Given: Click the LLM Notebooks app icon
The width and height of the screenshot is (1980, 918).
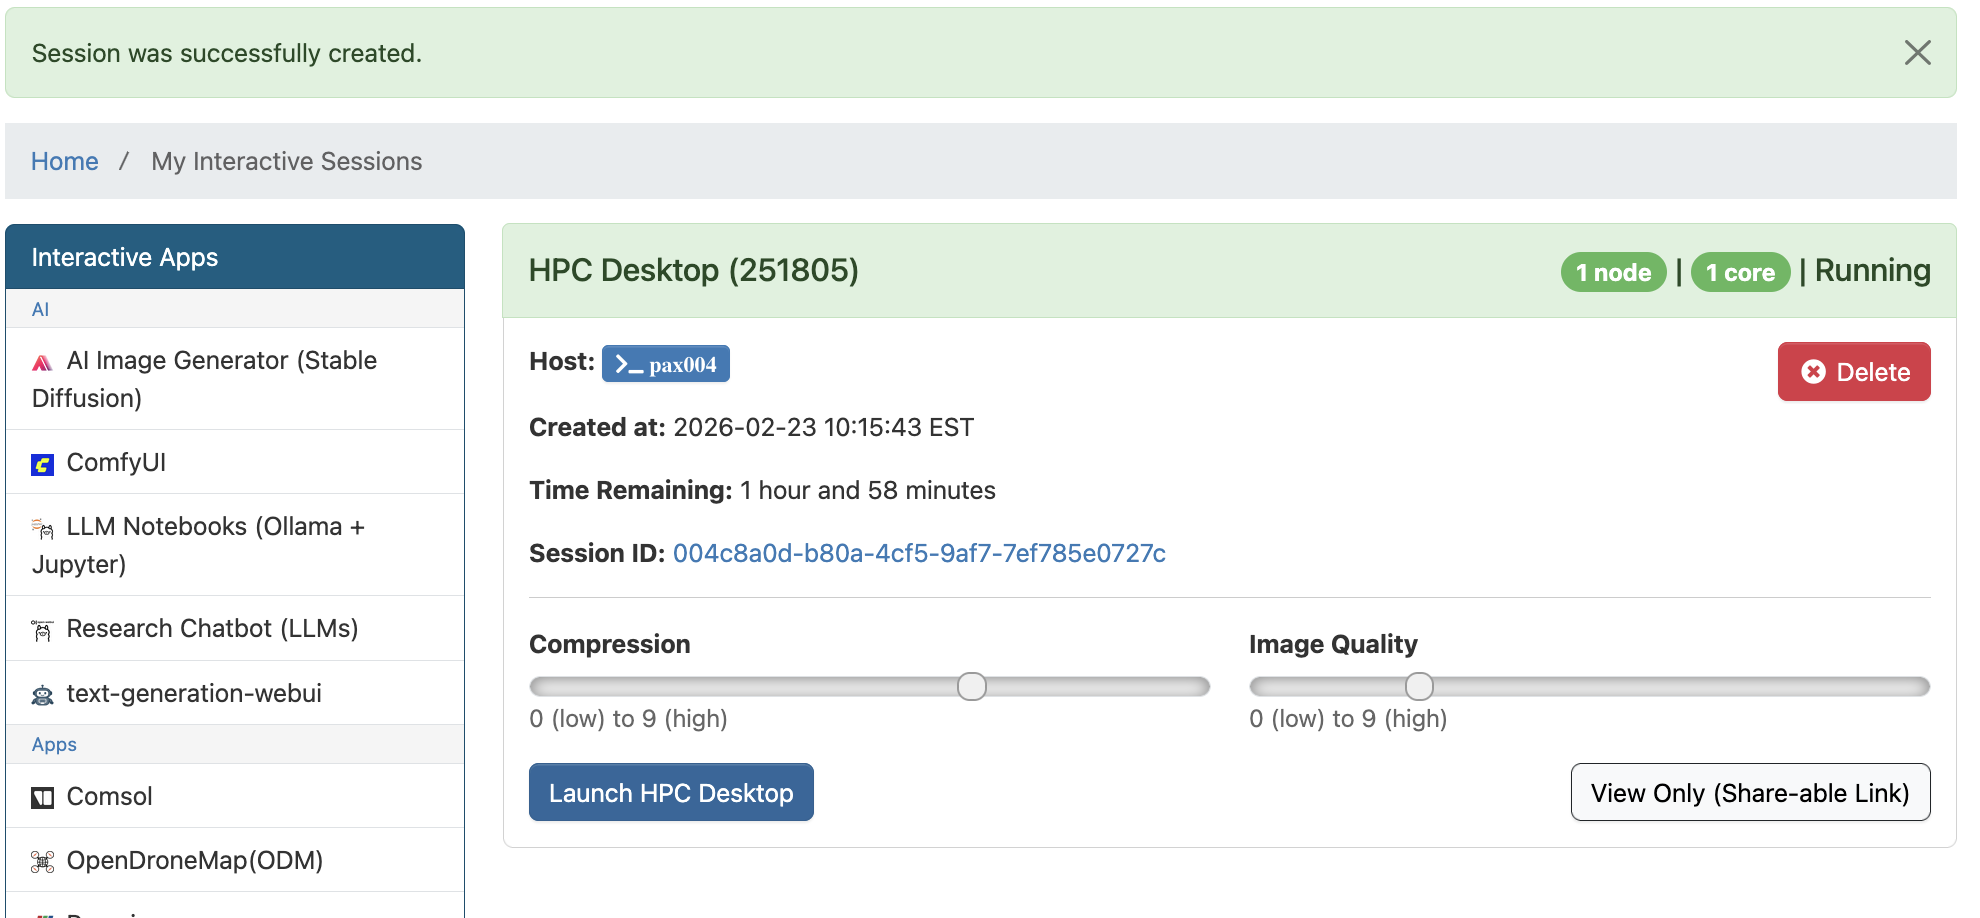Looking at the screenshot, I should [42, 528].
